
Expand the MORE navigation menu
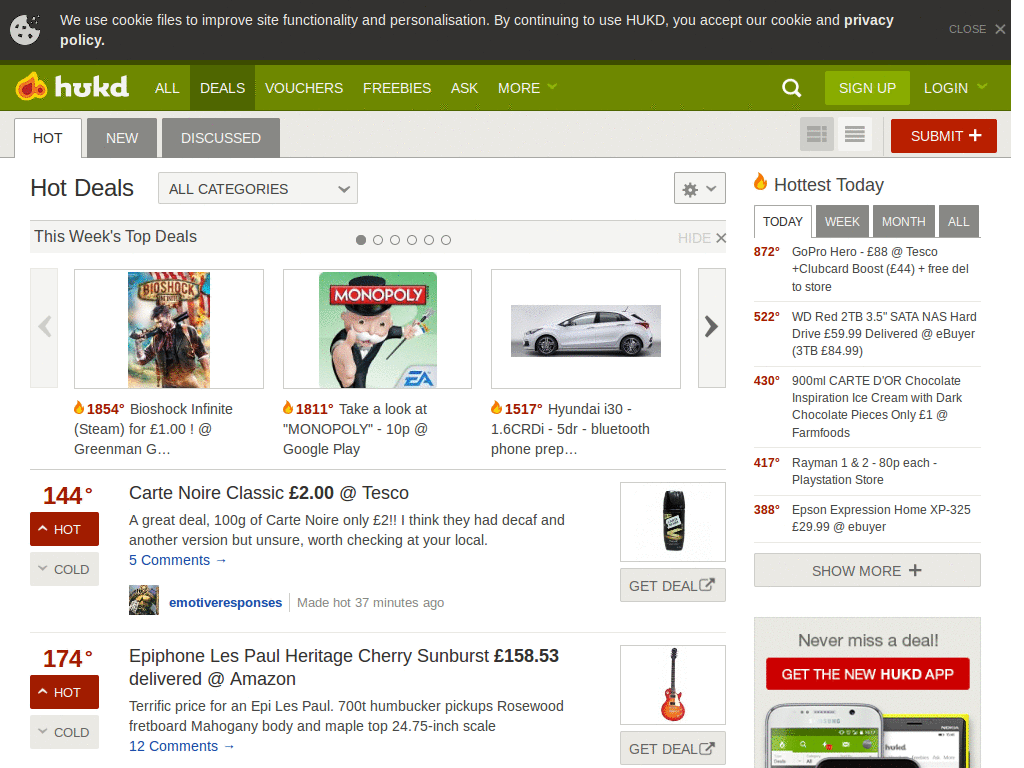(x=527, y=88)
